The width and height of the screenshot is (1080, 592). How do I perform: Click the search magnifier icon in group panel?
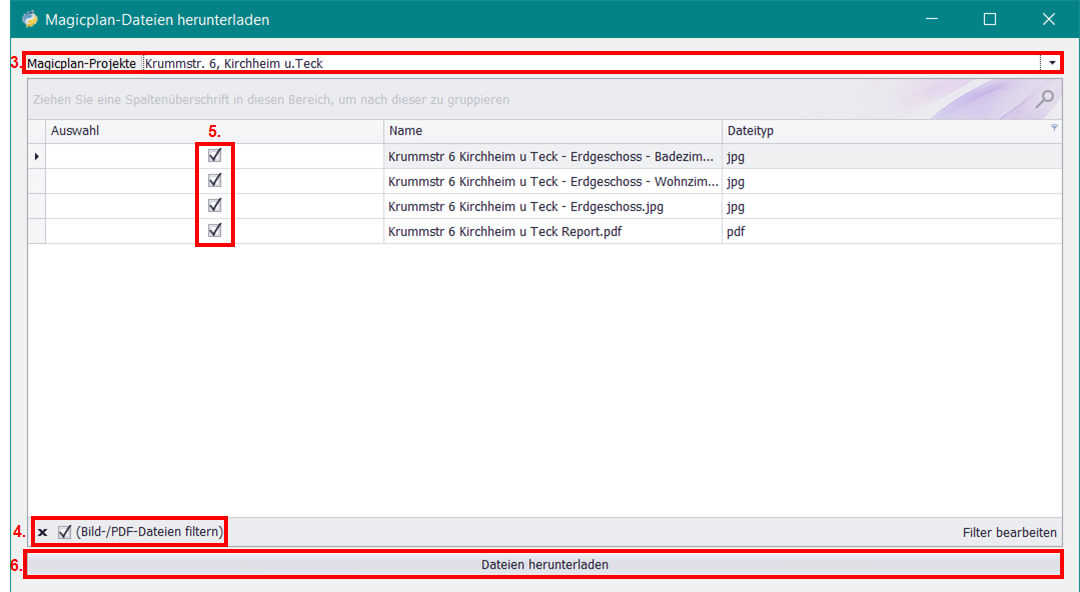click(x=1045, y=98)
